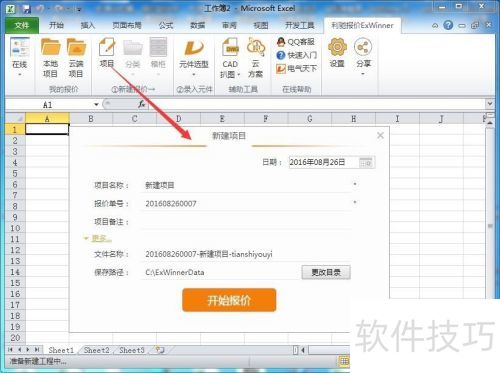Expand the 在线 dropdown arrow
Image resolution: width=500 pixels, height=373 pixels.
(19, 74)
